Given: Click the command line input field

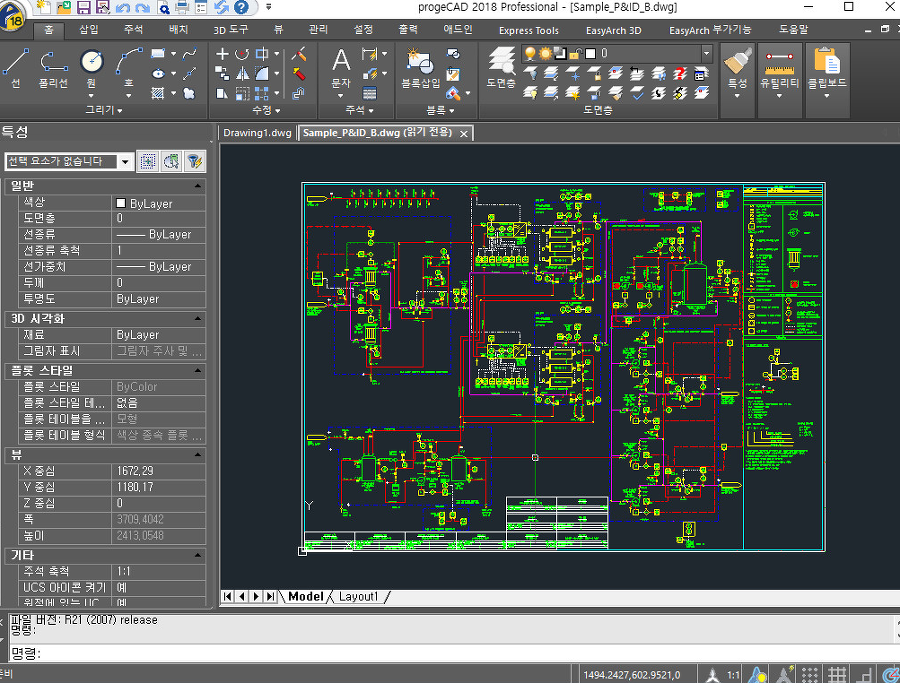Looking at the screenshot, I should click(453, 653).
